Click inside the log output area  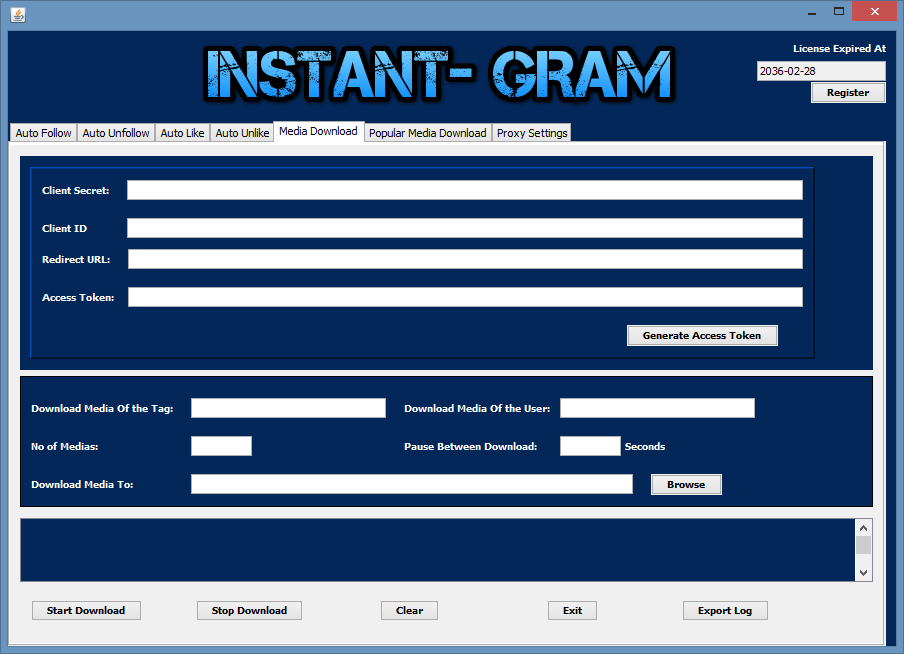pos(438,550)
